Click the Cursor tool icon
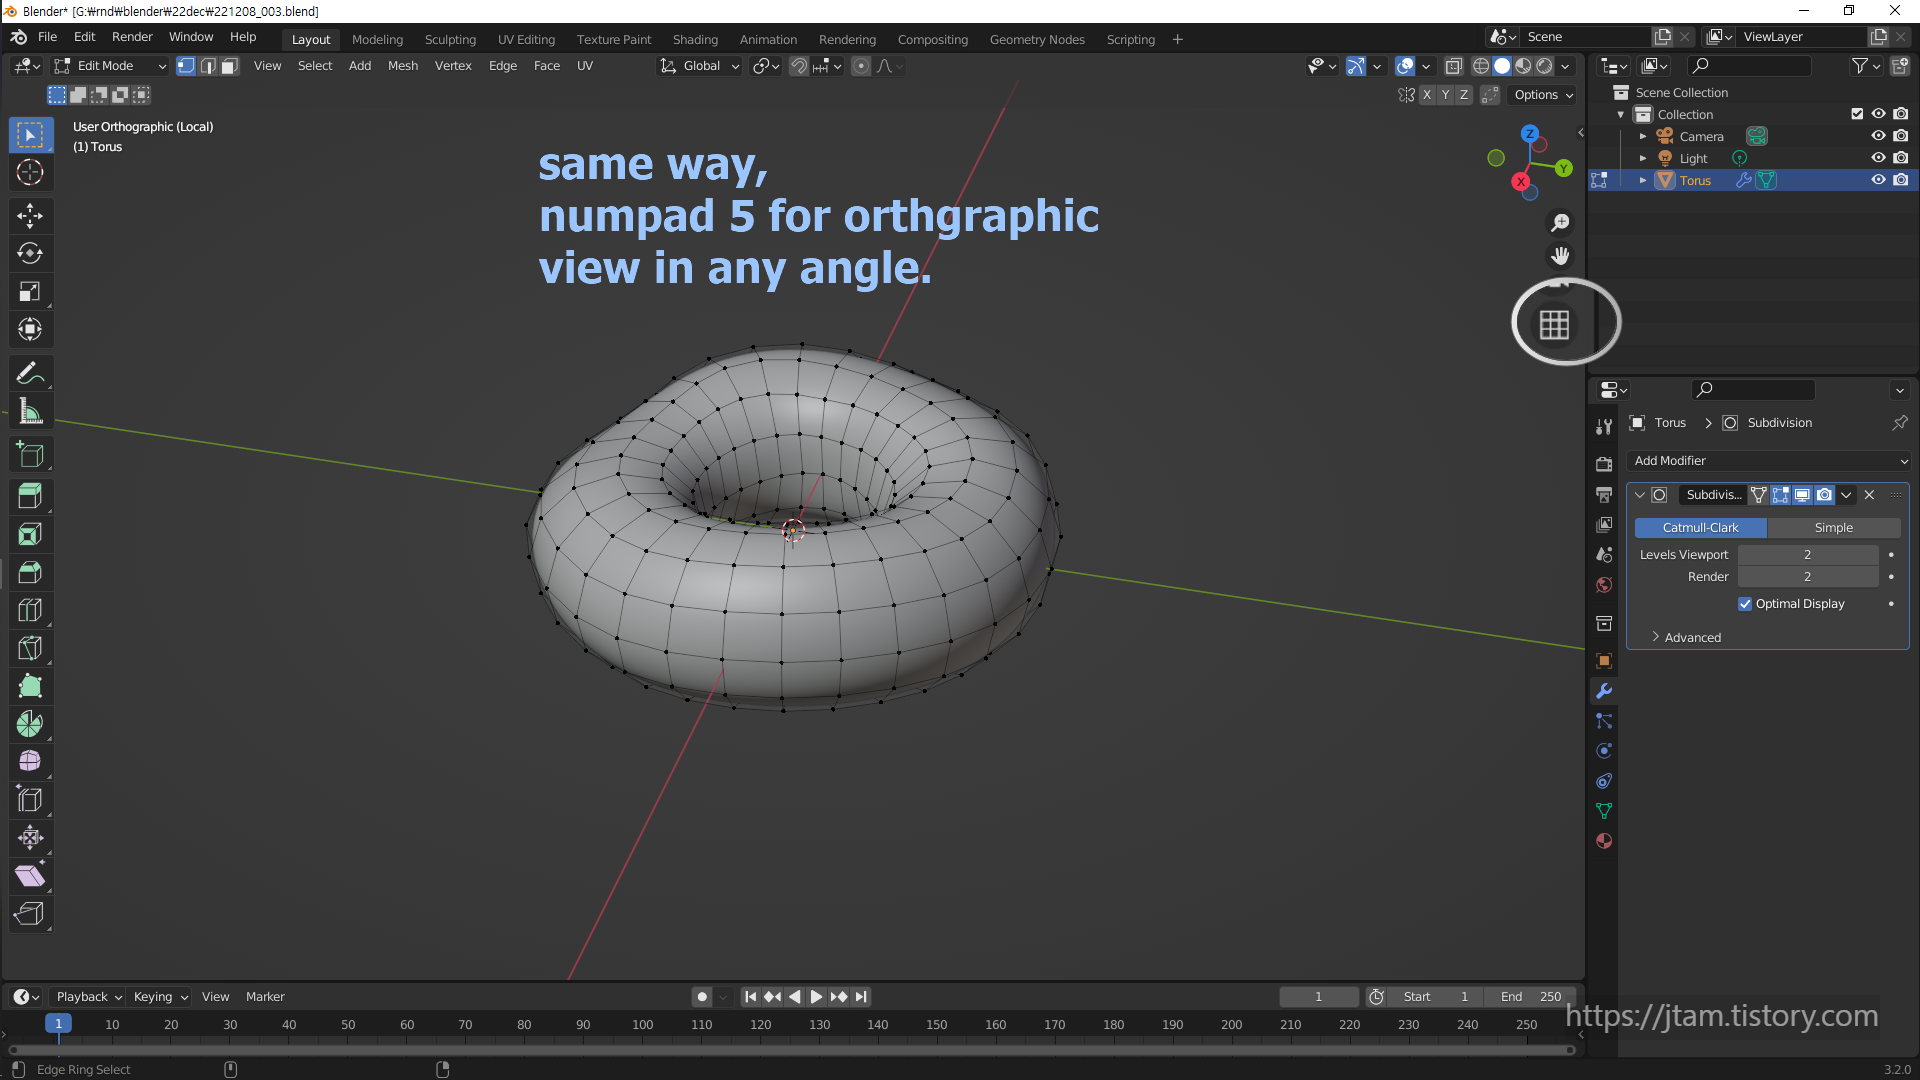 click(x=30, y=172)
